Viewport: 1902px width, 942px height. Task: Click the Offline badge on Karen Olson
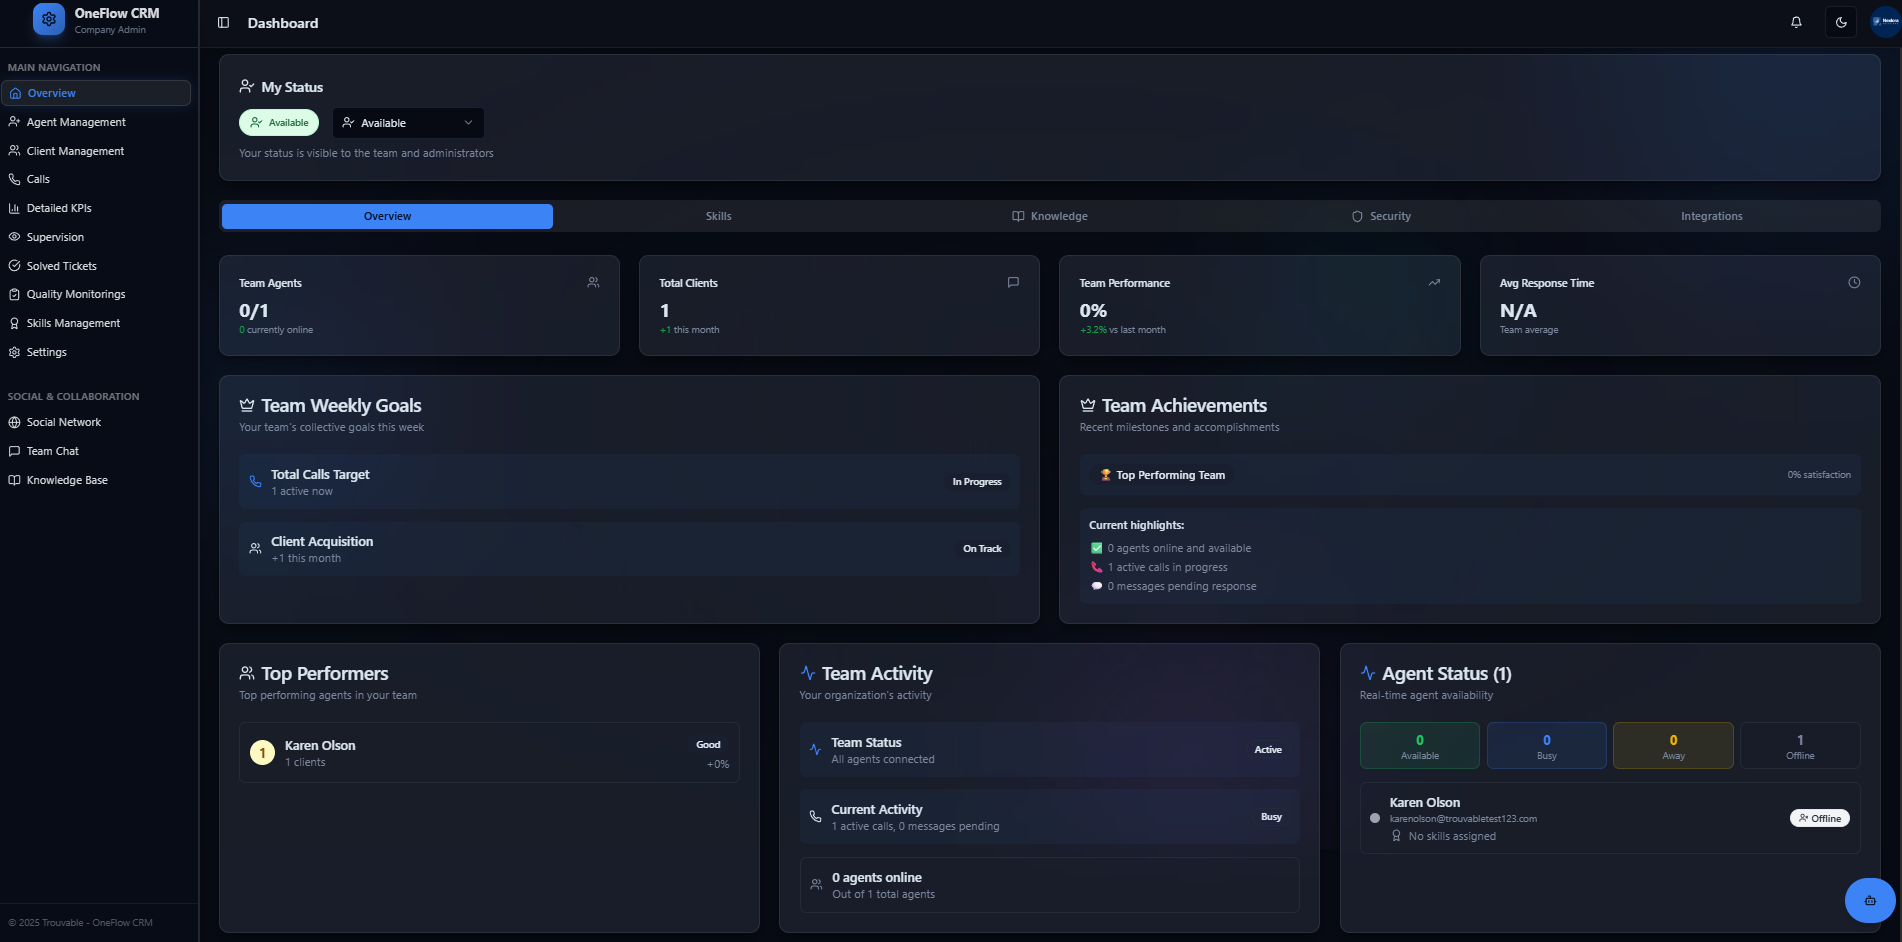point(1819,818)
